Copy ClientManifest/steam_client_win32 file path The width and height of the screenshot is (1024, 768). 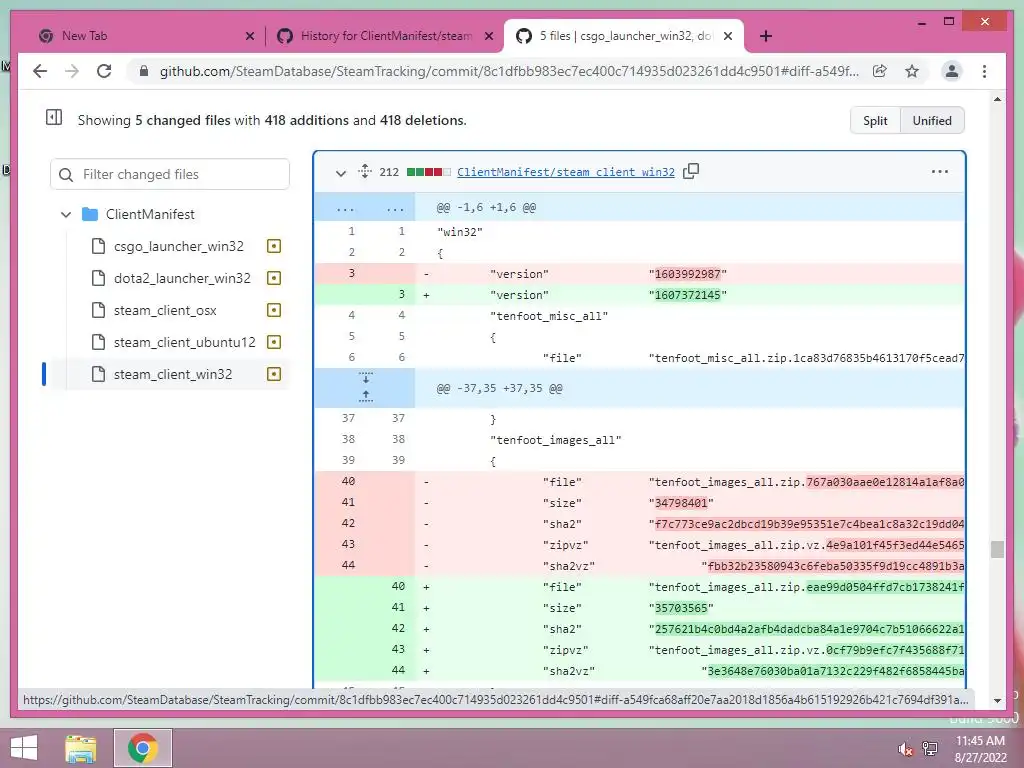click(x=690, y=171)
